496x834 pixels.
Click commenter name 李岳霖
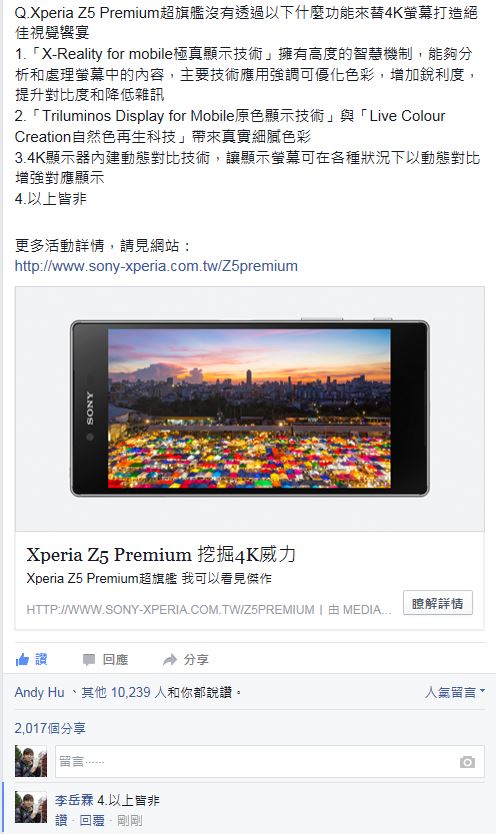point(74,800)
